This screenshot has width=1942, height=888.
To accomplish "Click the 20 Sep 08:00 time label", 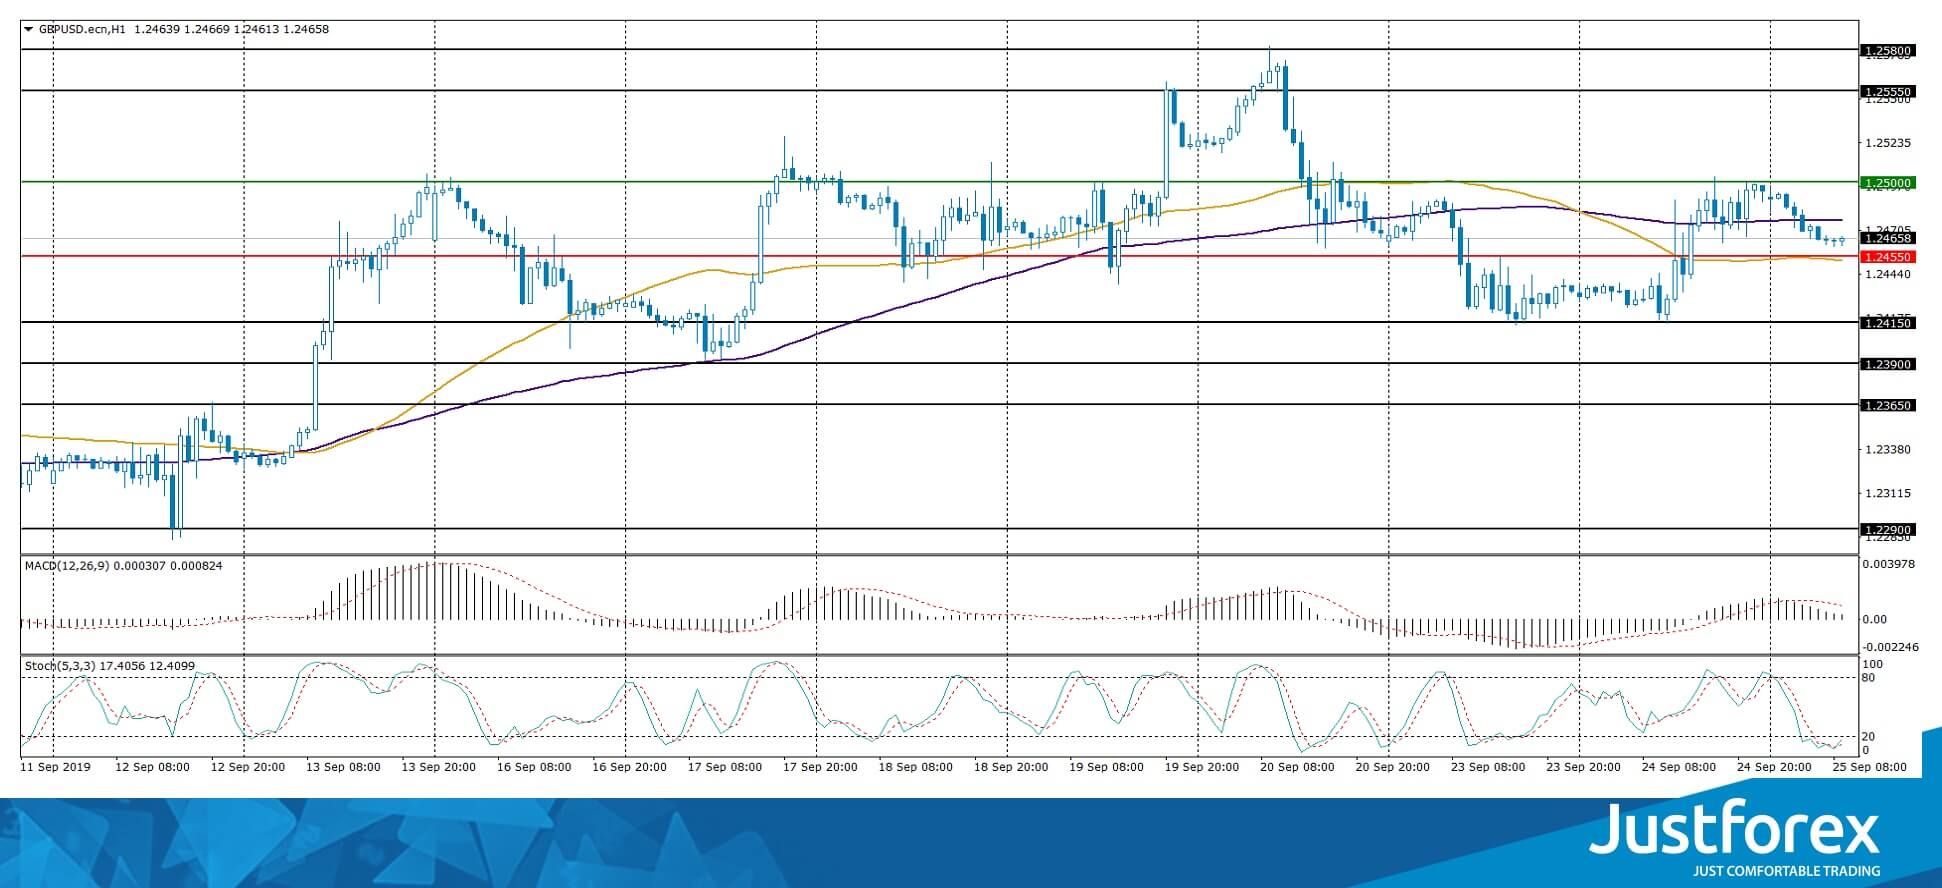I will click(x=1298, y=767).
